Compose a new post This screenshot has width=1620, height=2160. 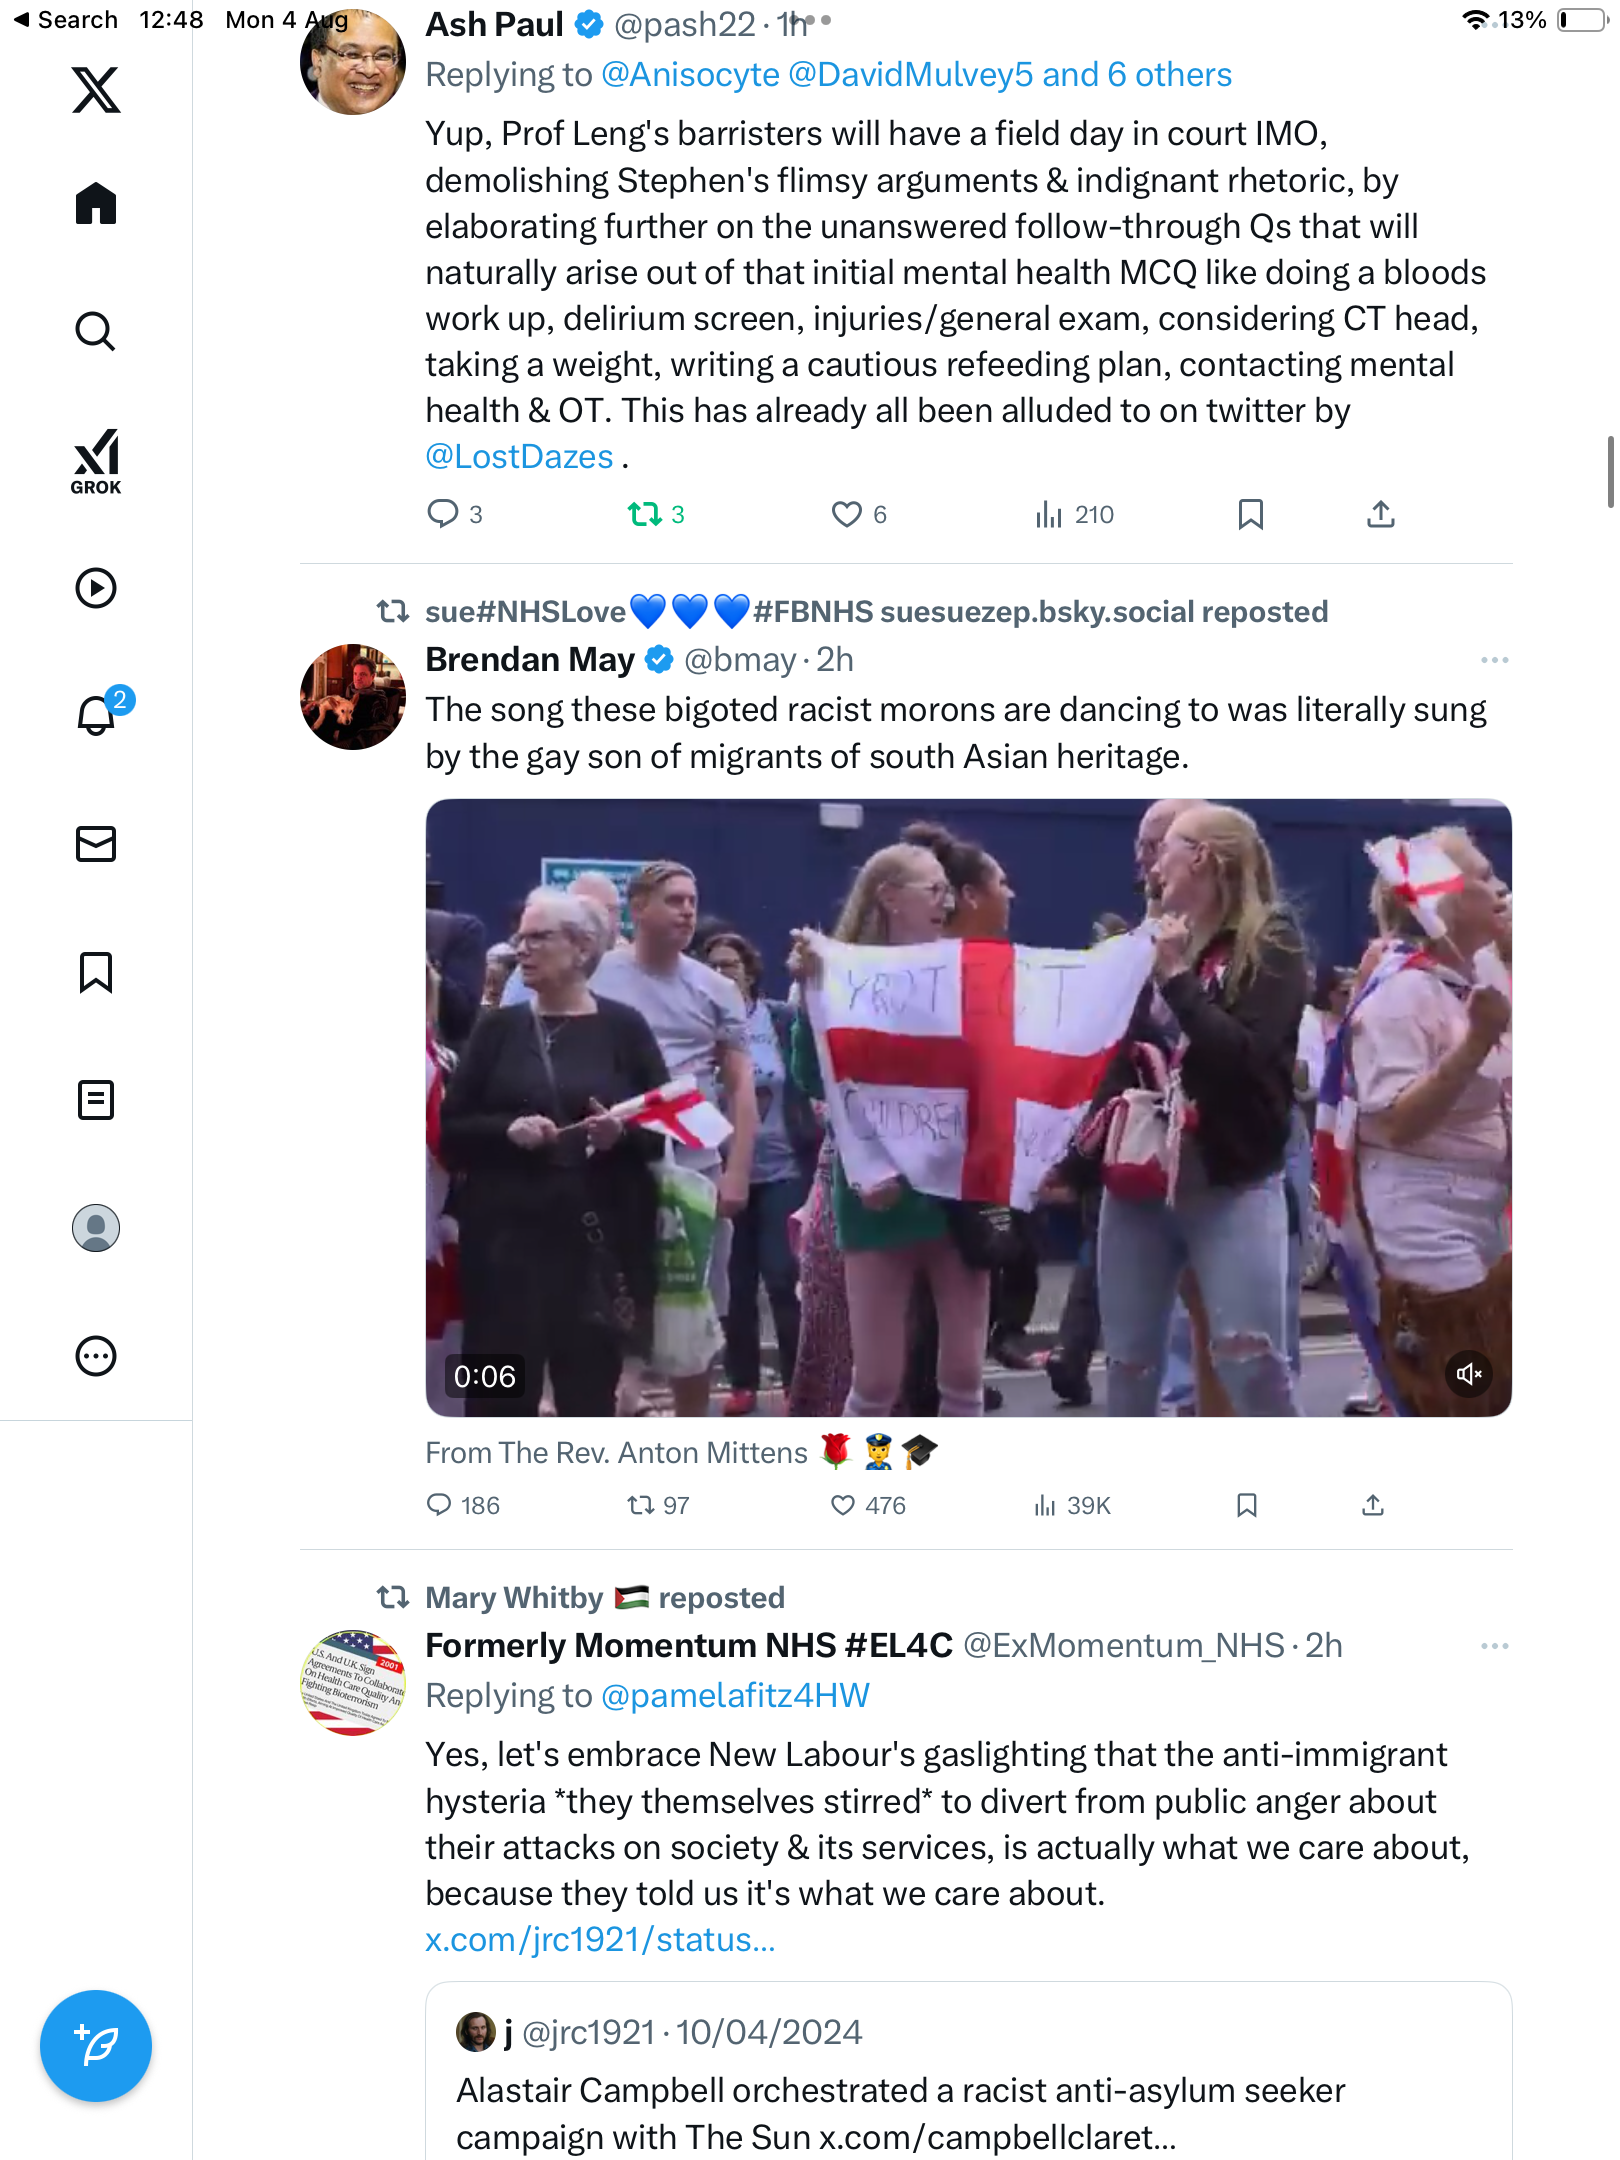(96, 2046)
